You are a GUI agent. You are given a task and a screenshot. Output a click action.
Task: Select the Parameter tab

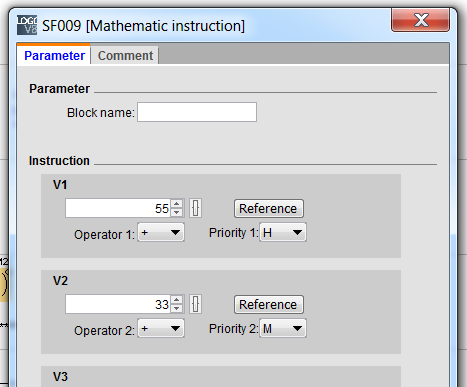click(x=54, y=55)
